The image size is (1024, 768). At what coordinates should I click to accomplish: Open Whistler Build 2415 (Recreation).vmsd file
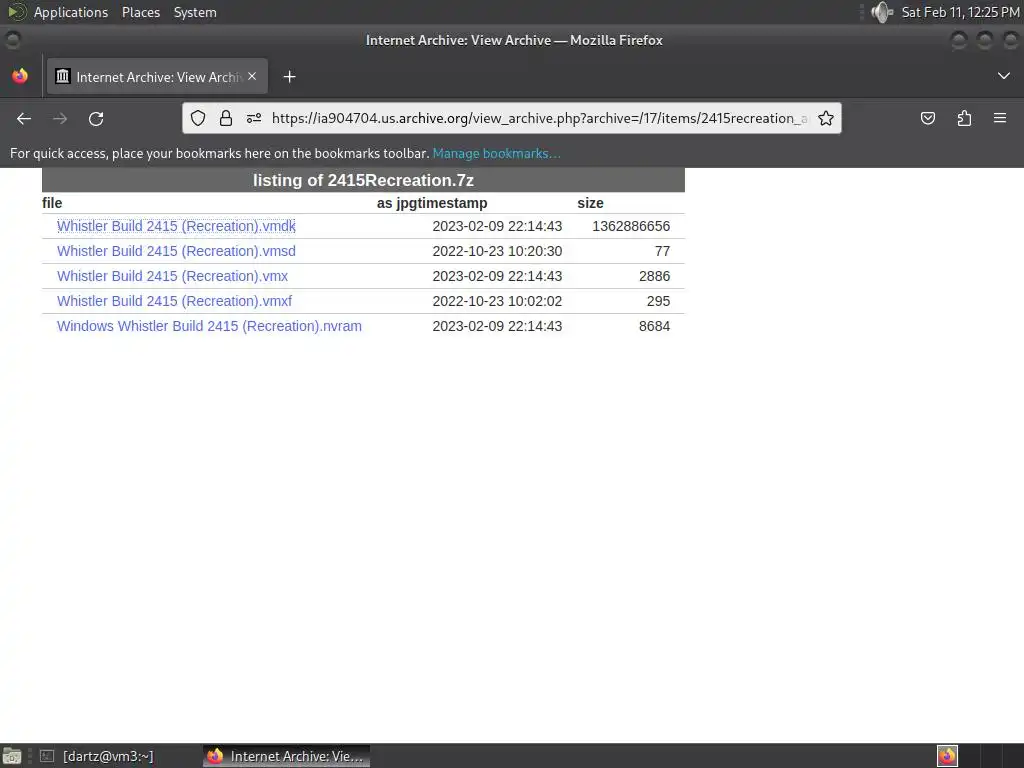pyautogui.click(x=176, y=251)
